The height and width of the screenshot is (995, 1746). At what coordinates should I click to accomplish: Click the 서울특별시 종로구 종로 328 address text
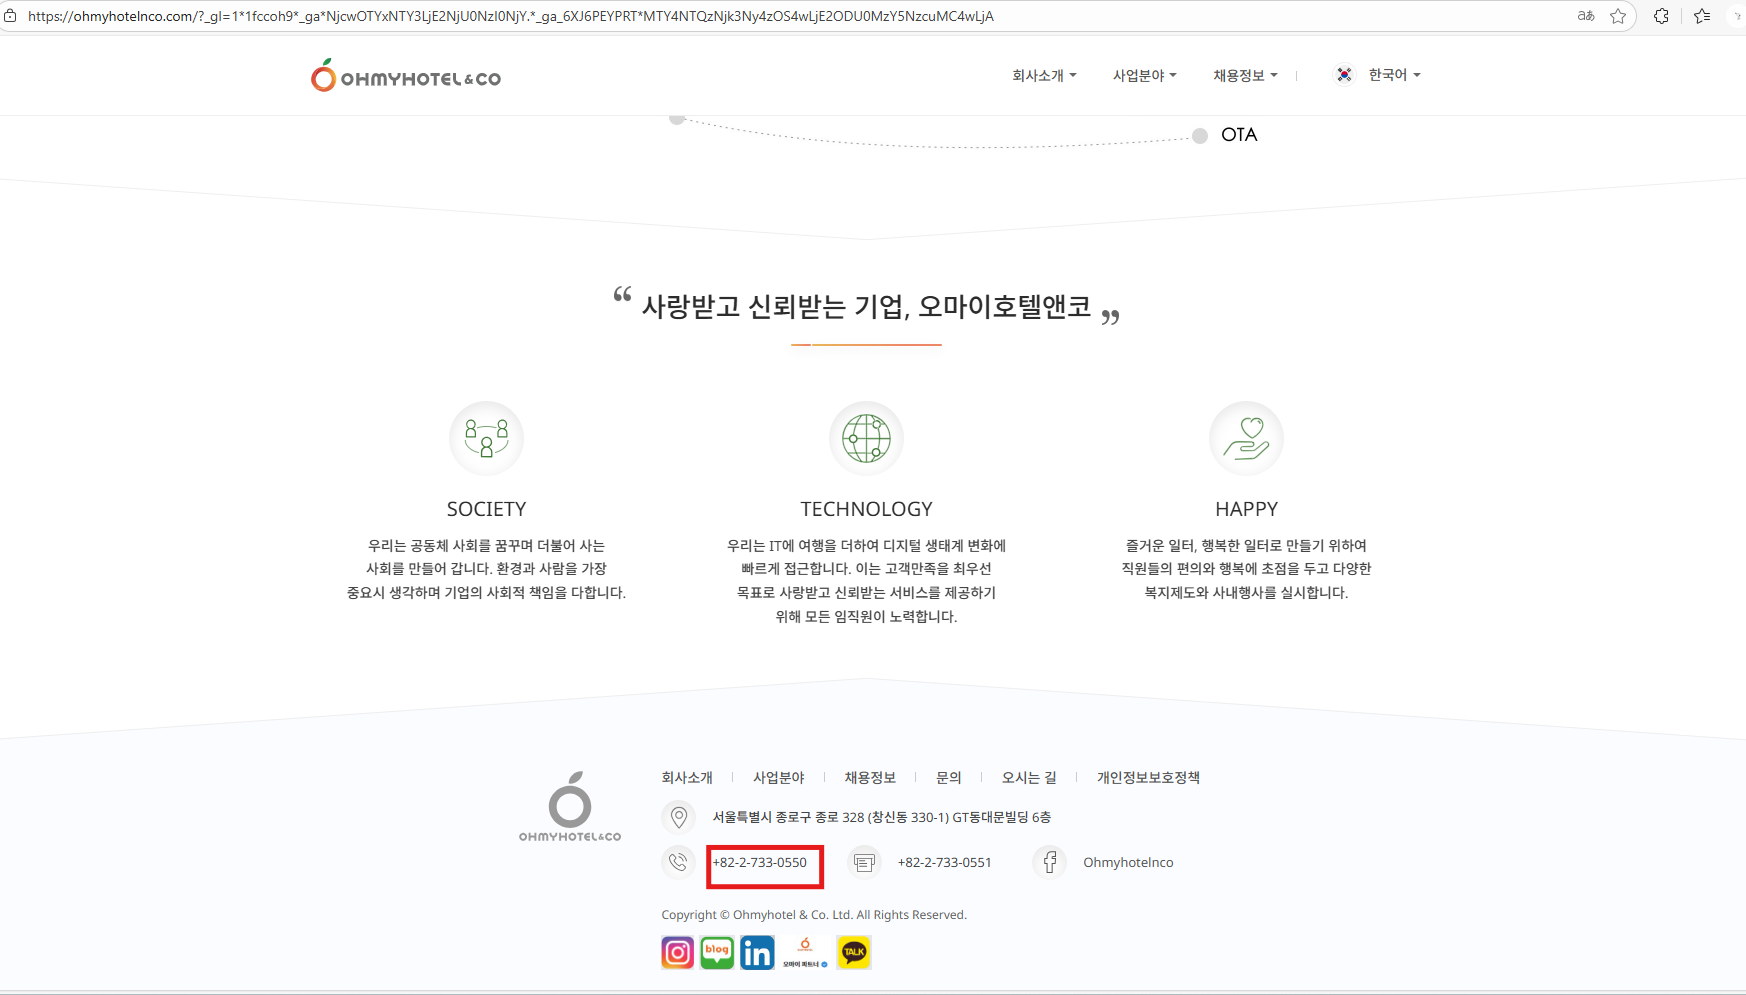coord(882,817)
